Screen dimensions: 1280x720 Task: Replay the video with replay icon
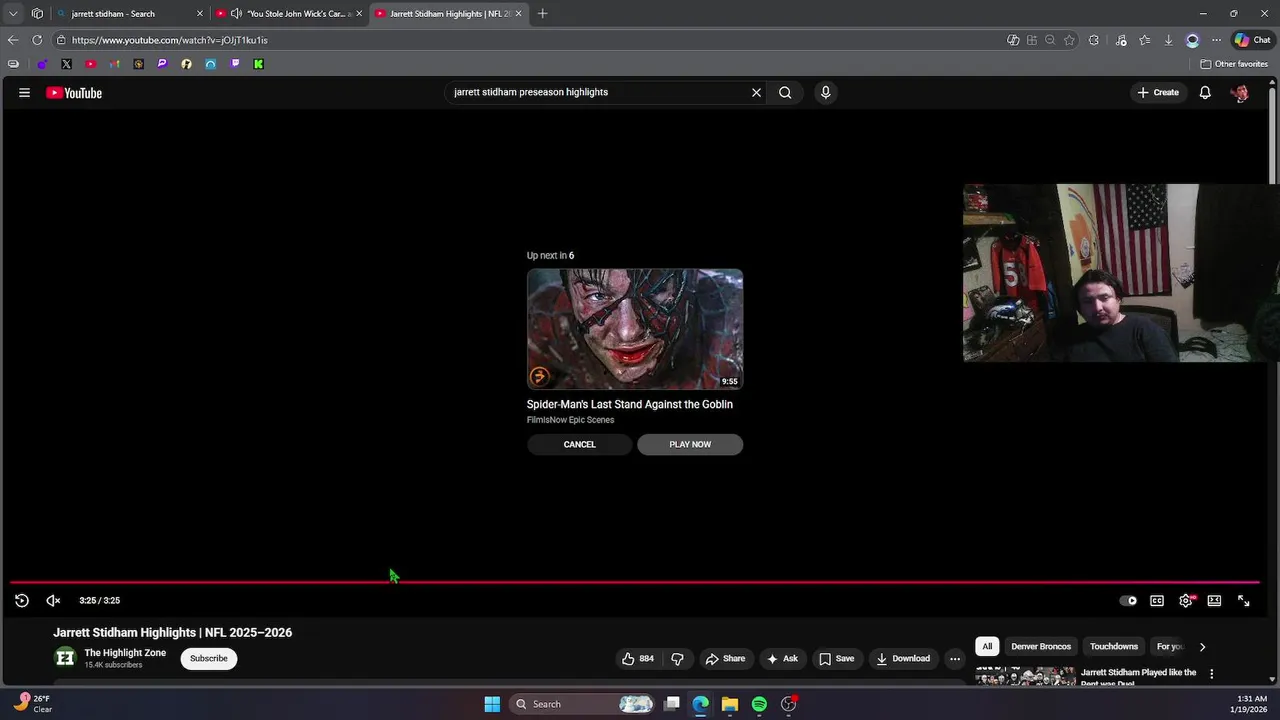[22, 600]
